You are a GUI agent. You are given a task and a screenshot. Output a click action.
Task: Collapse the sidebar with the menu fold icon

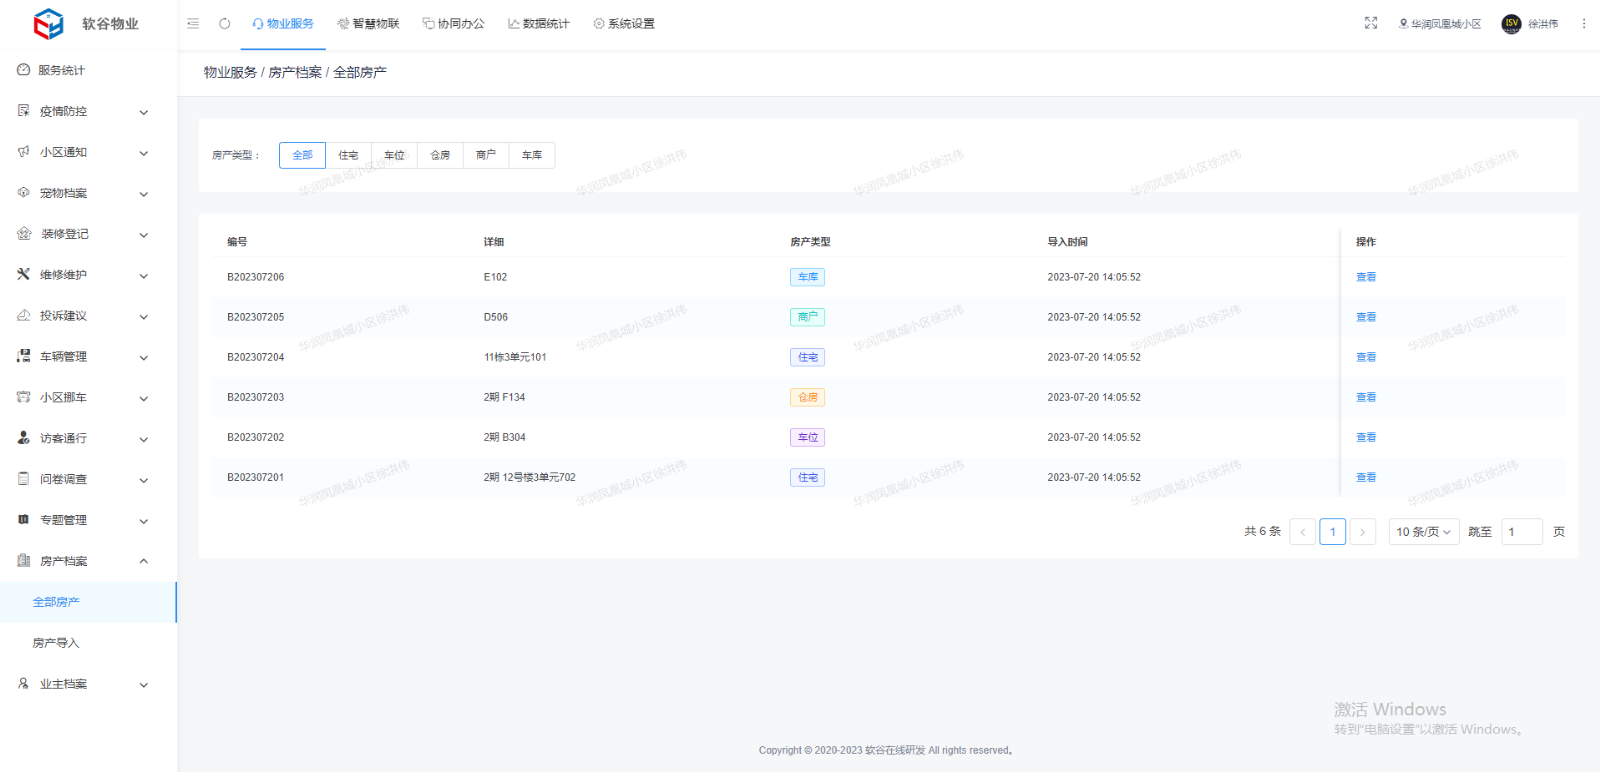point(193,24)
